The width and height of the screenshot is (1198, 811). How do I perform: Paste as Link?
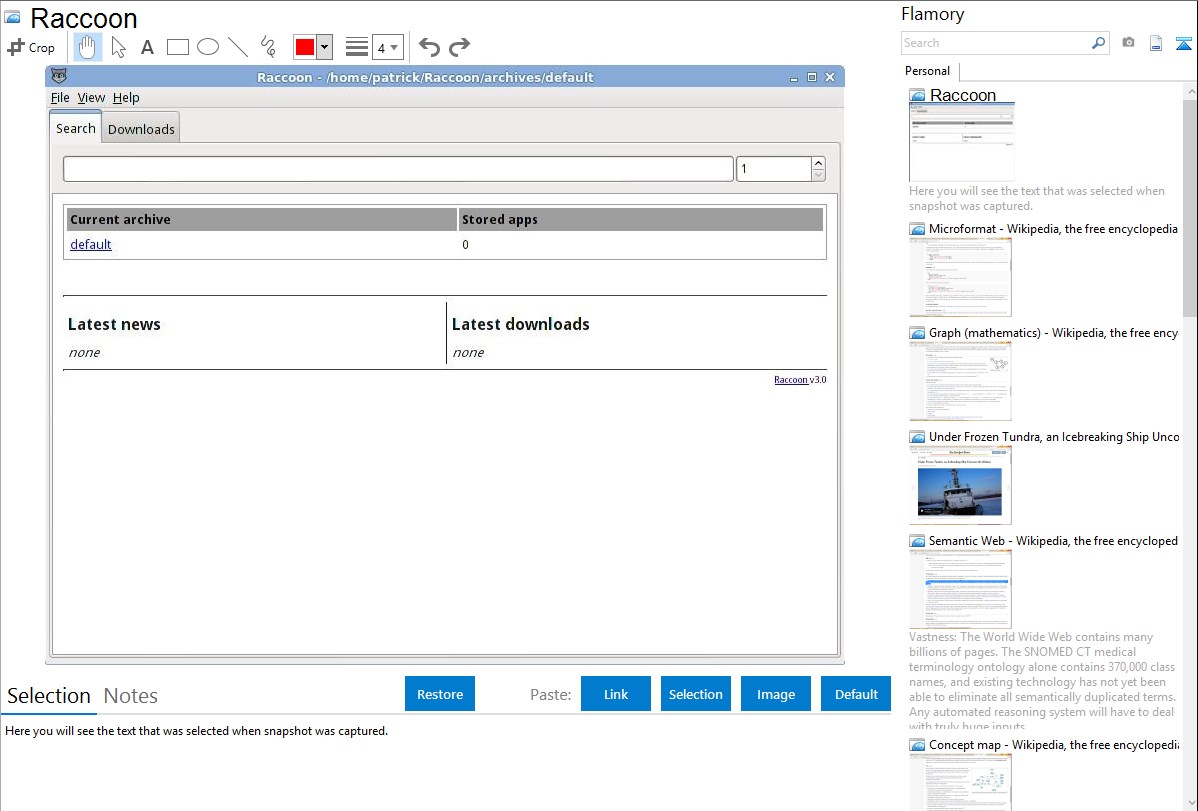click(x=616, y=694)
